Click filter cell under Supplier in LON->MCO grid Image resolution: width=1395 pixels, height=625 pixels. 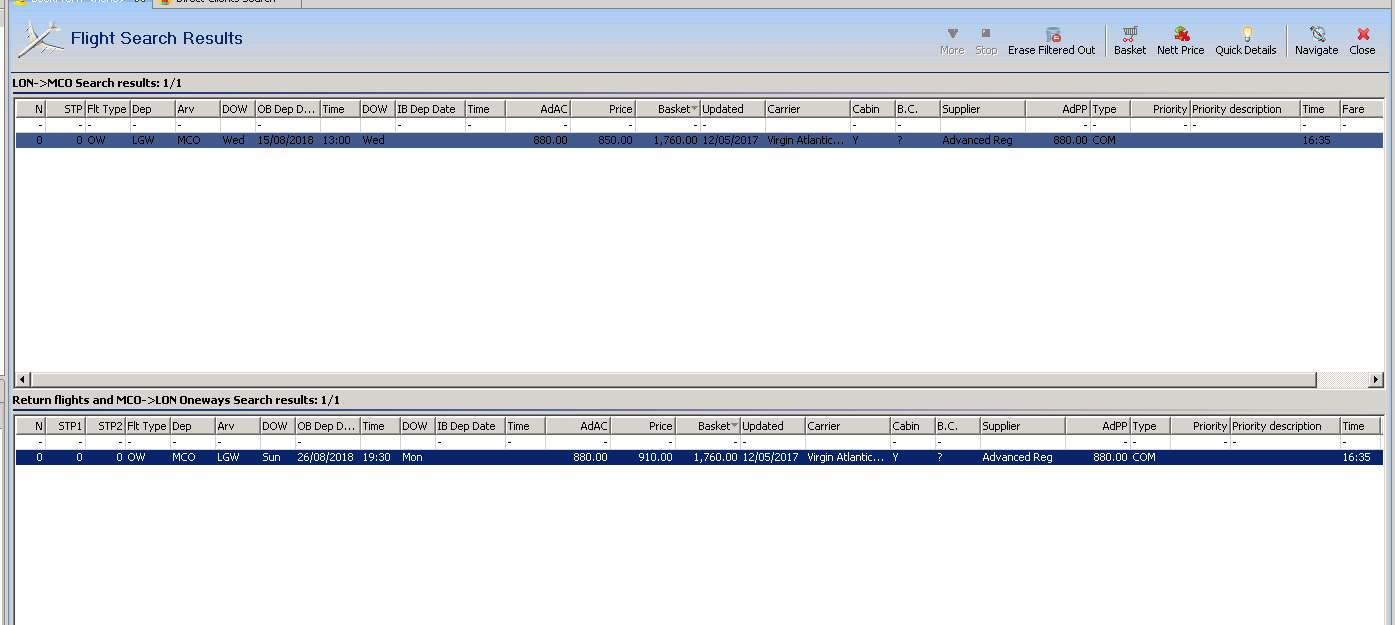click(982, 125)
